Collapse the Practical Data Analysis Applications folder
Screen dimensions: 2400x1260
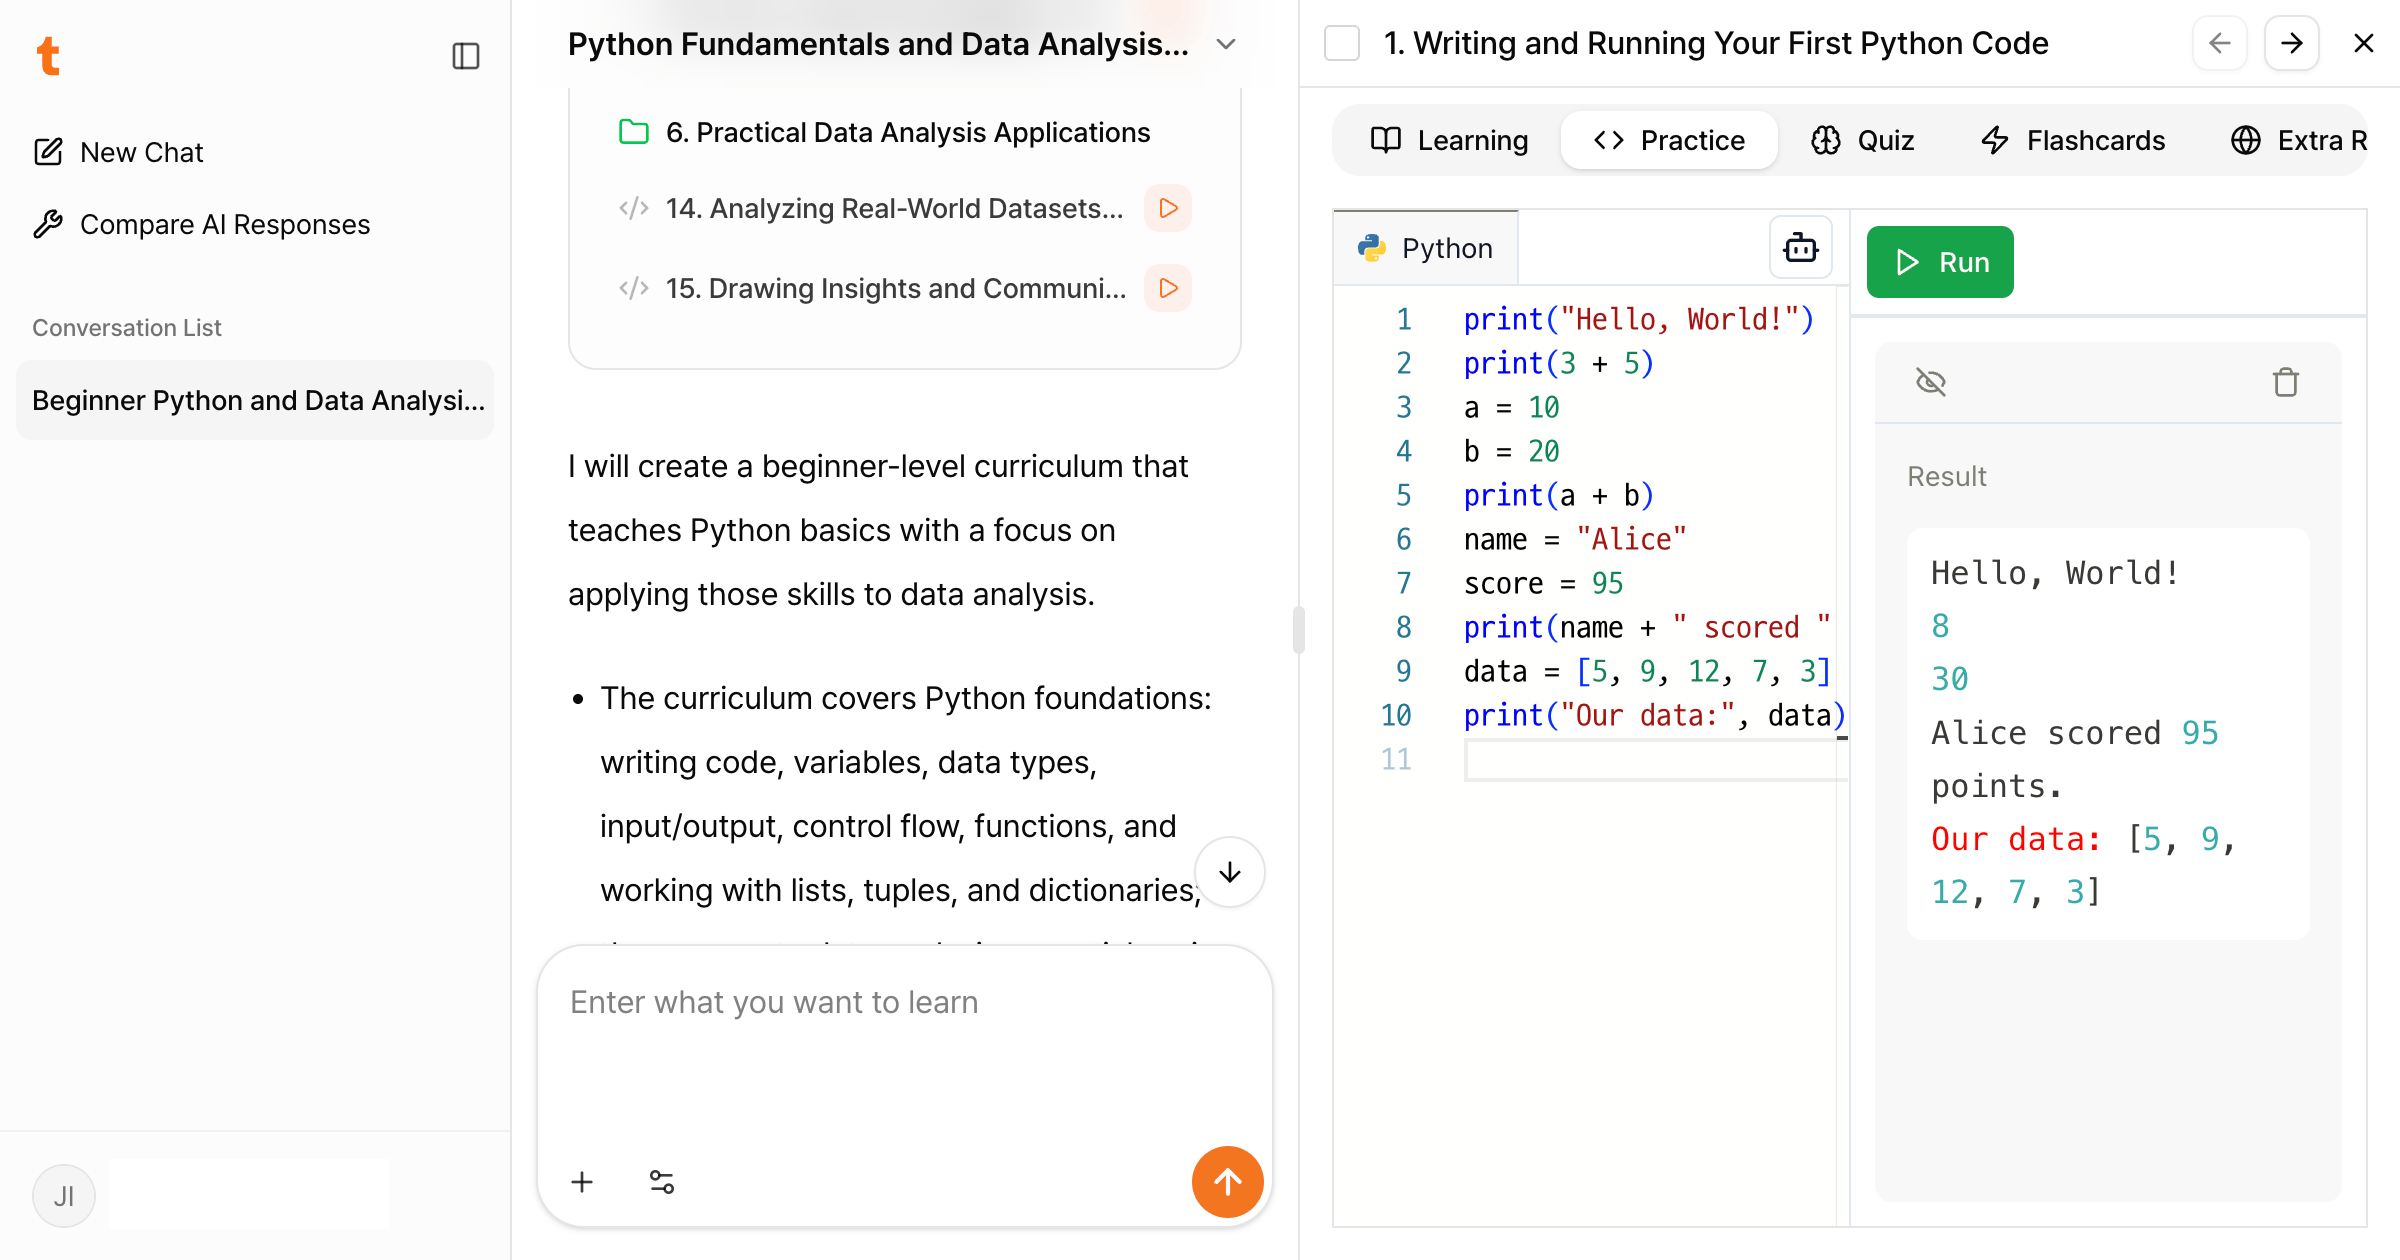pyautogui.click(x=634, y=132)
